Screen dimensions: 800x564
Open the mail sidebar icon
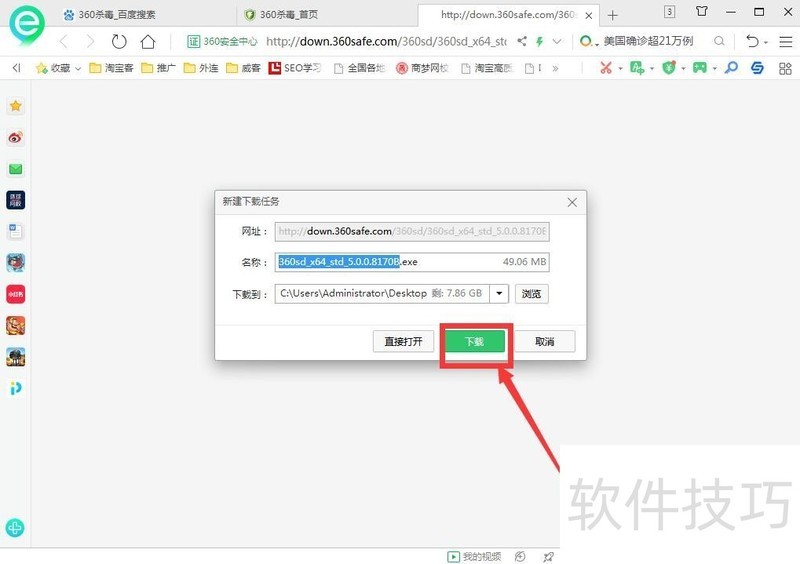[x=16, y=169]
